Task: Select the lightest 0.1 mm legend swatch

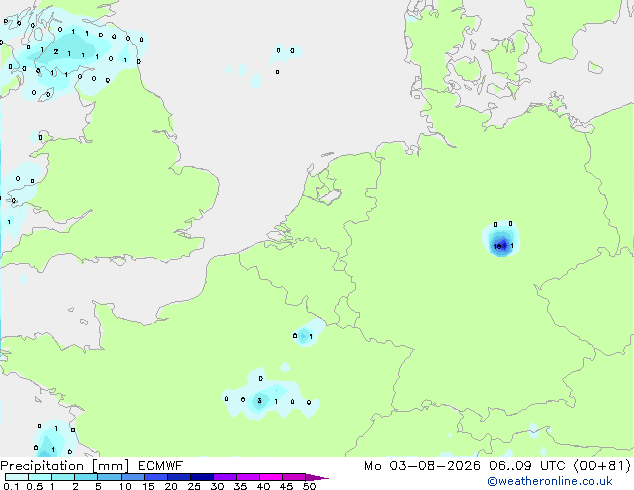Action: (17, 477)
